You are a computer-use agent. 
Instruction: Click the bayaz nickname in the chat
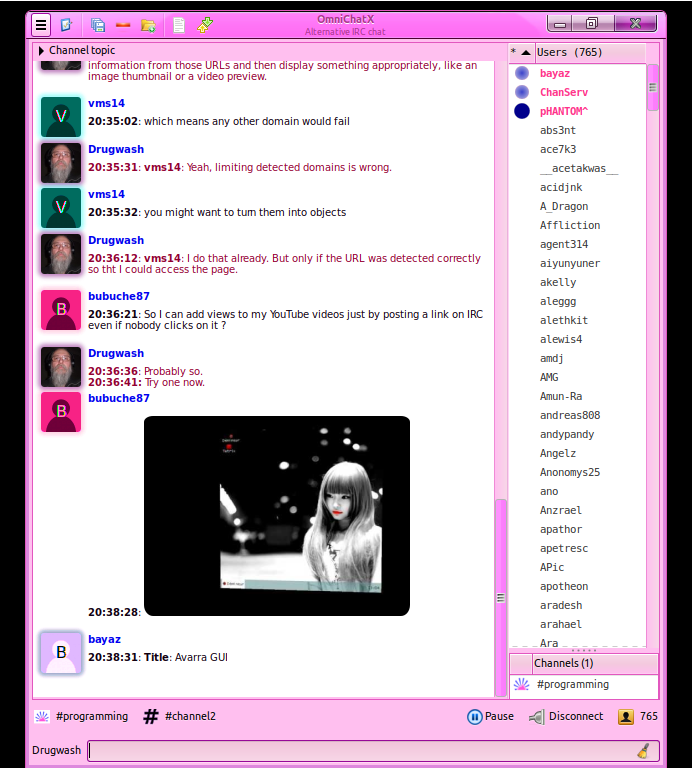(x=104, y=639)
